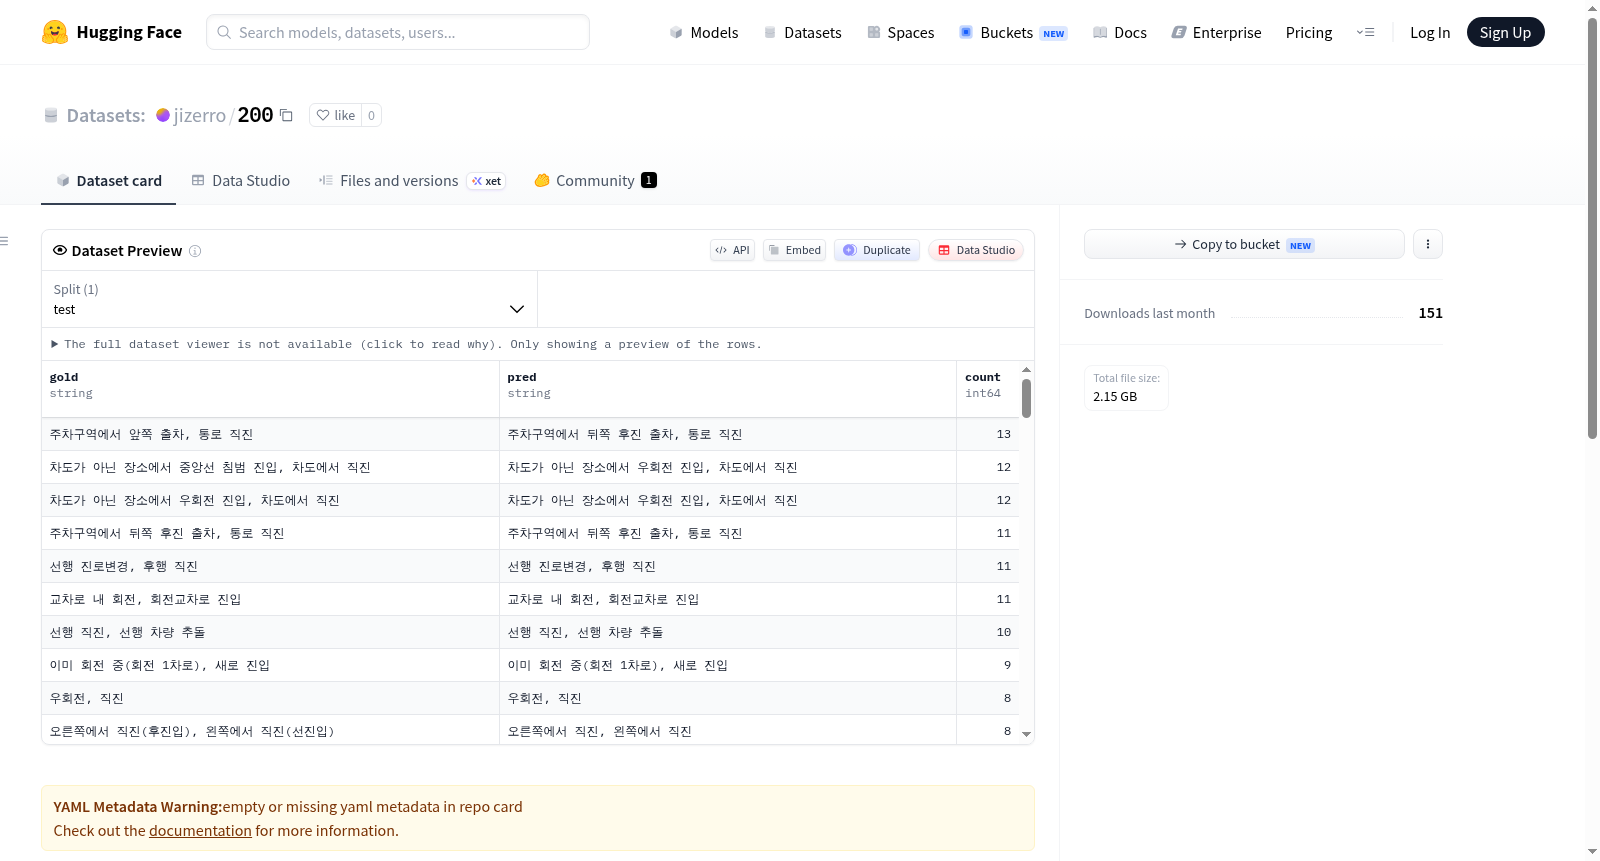Select gold cell '선행 진로변경, 후행 직진'
The width and height of the screenshot is (1600, 861).
click(270, 566)
